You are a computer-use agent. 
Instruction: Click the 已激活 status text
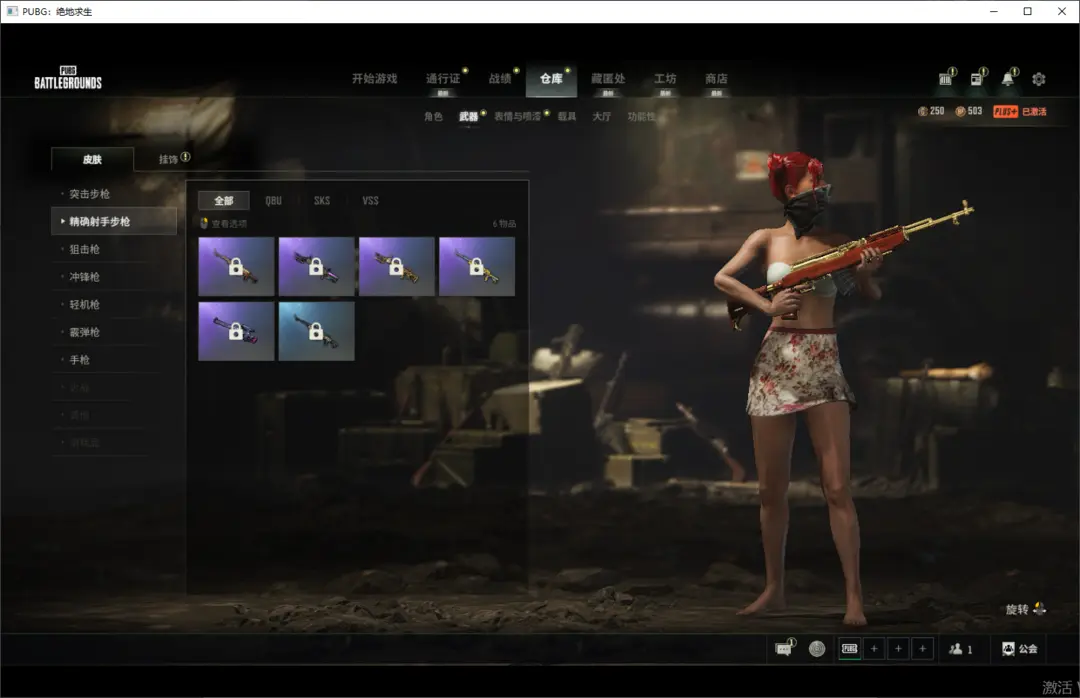click(1034, 112)
